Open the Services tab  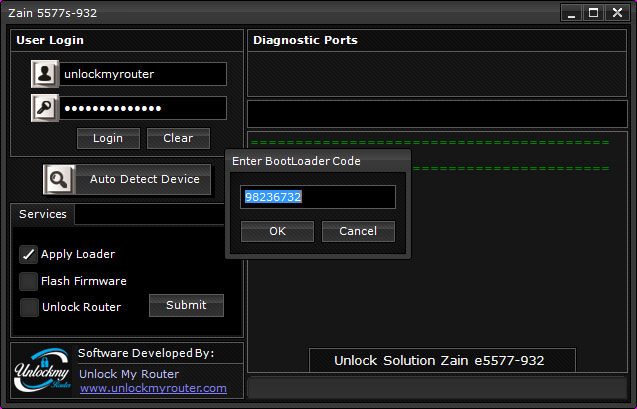pos(43,214)
